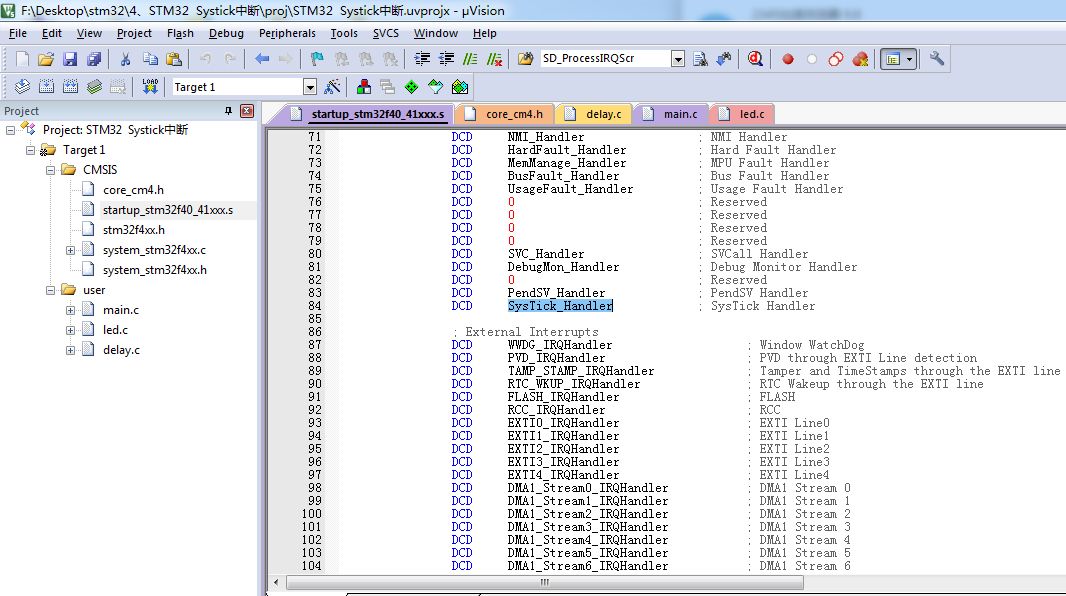Click the Kill All Breakpoints icon

click(860, 59)
